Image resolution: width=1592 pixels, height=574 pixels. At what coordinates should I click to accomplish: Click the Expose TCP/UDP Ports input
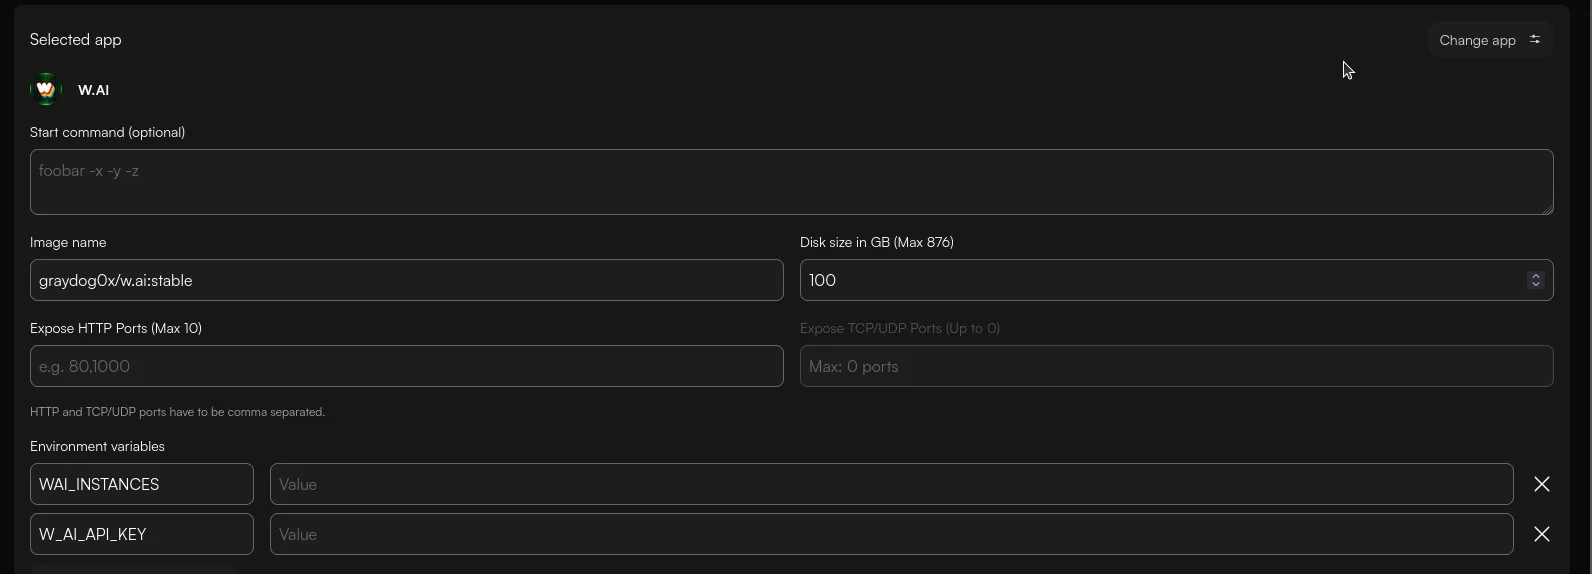[x=1176, y=366]
